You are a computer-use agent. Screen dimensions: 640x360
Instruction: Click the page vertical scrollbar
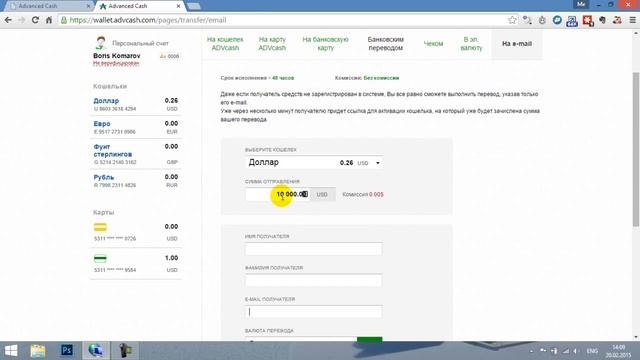coord(636,149)
